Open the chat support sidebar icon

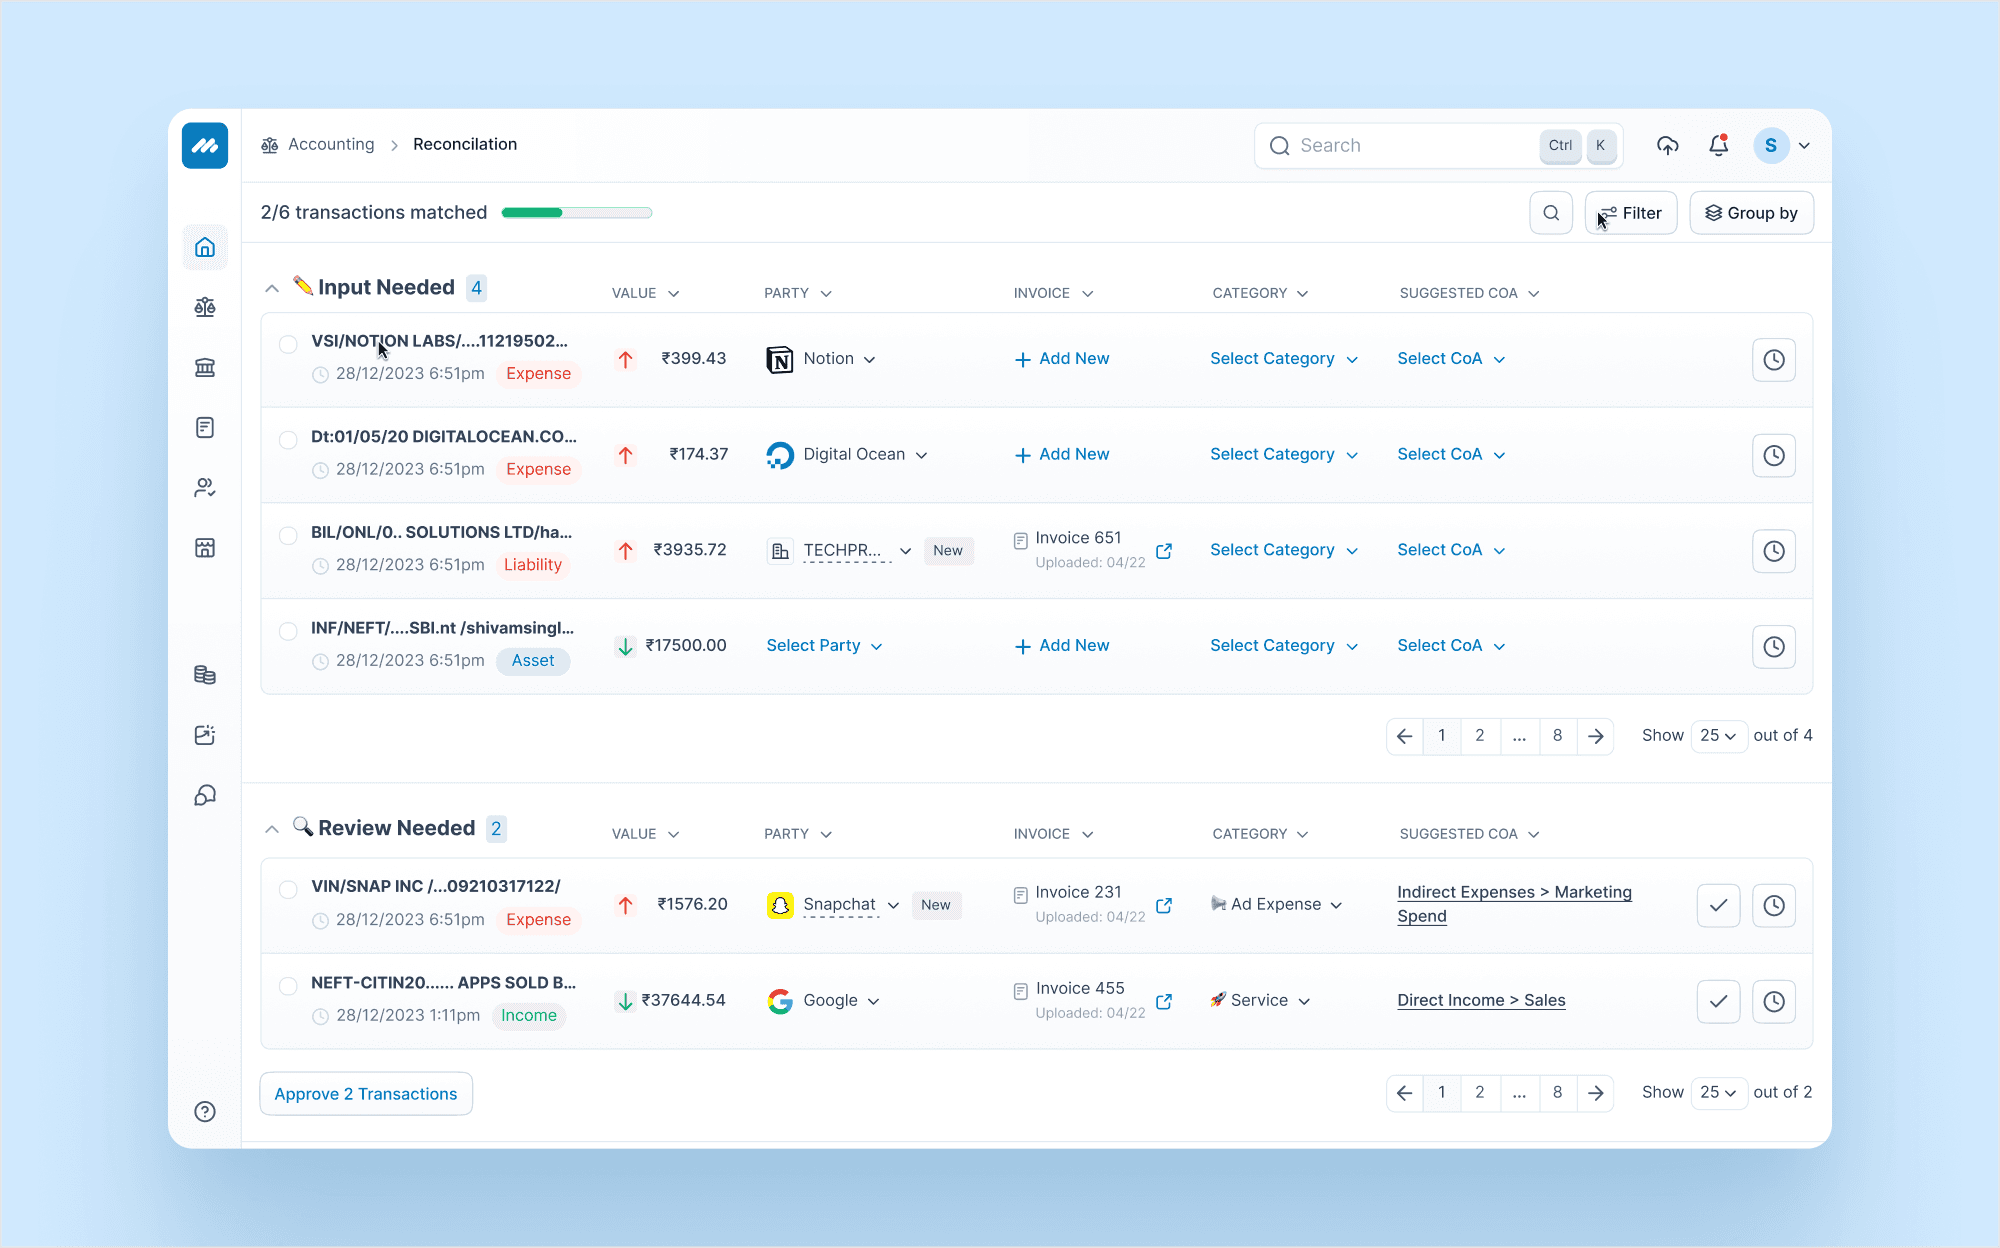(205, 795)
